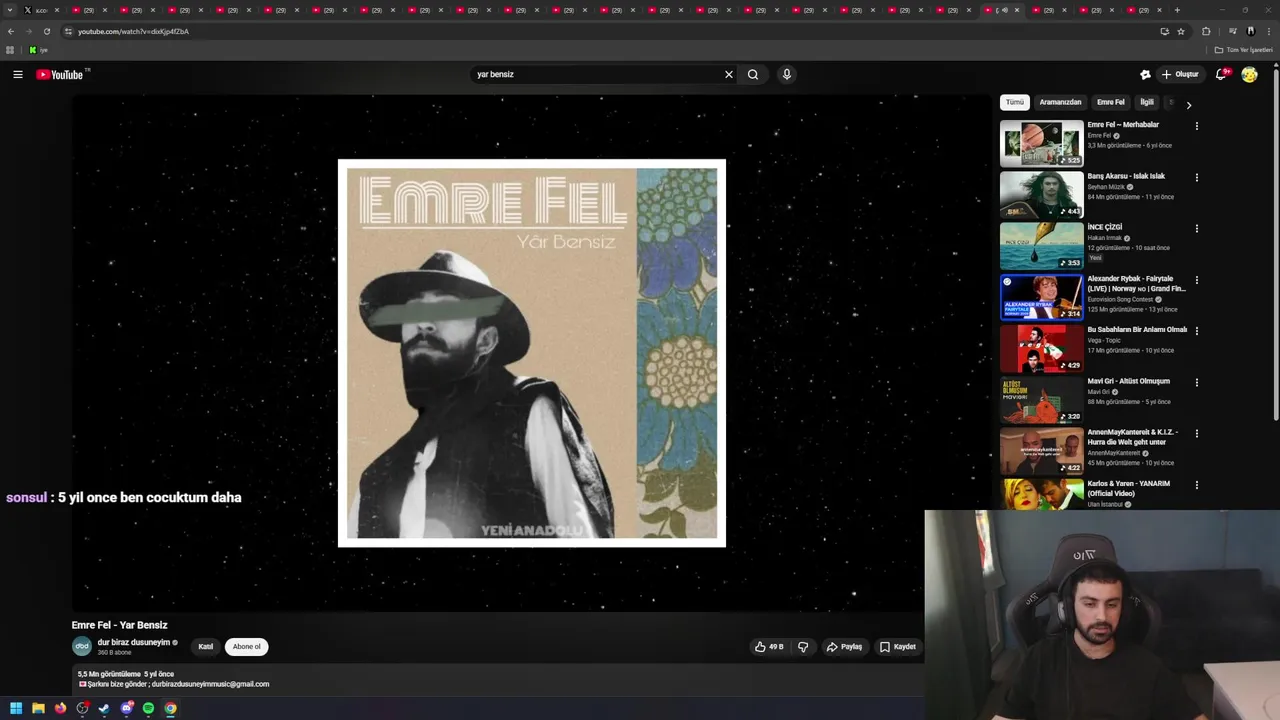Open Mavi Gri - Altüst Olmuşum title
Screen dimensions: 1280x720
click(1128, 381)
